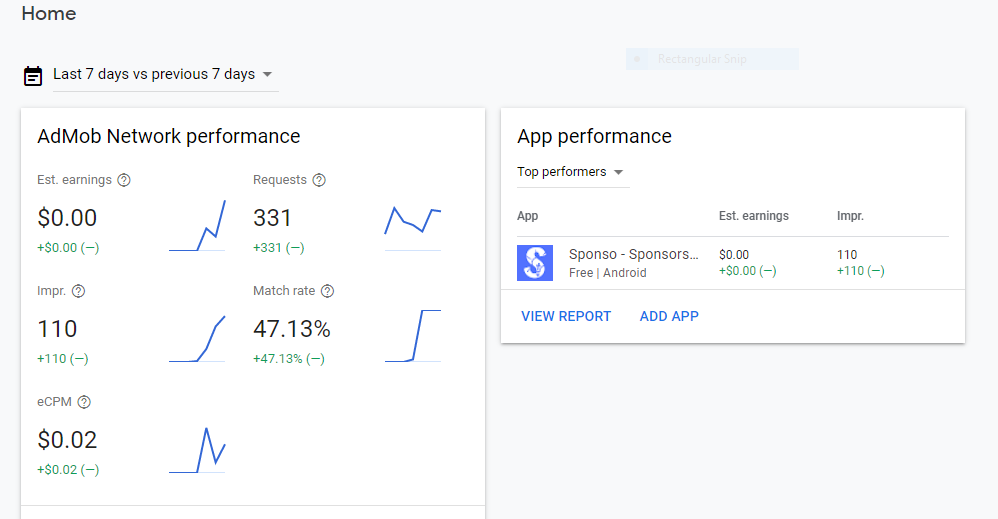Open eCPM help question mark icon
This screenshot has width=998, height=519.
click(84, 402)
